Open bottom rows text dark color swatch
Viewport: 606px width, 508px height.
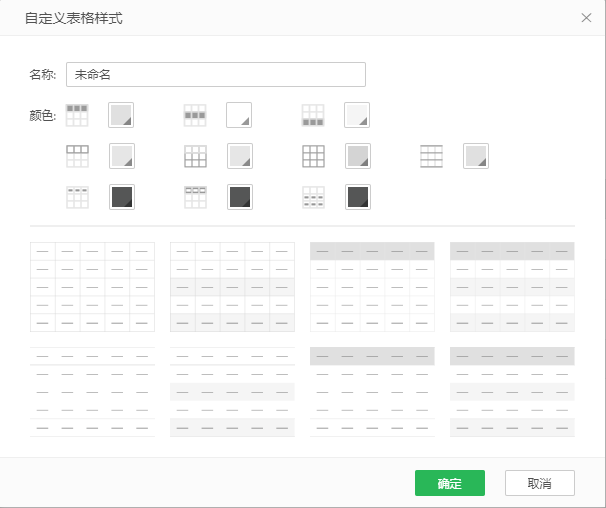(x=358, y=197)
